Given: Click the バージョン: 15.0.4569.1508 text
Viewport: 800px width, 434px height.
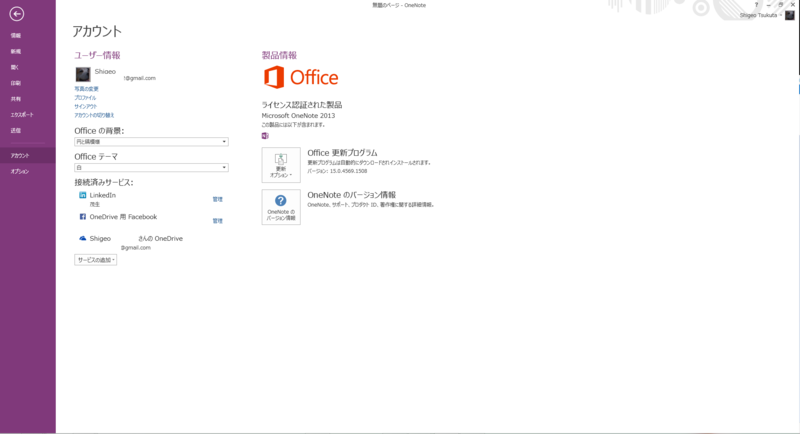Looking at the screenshot, I should point(337,171).
